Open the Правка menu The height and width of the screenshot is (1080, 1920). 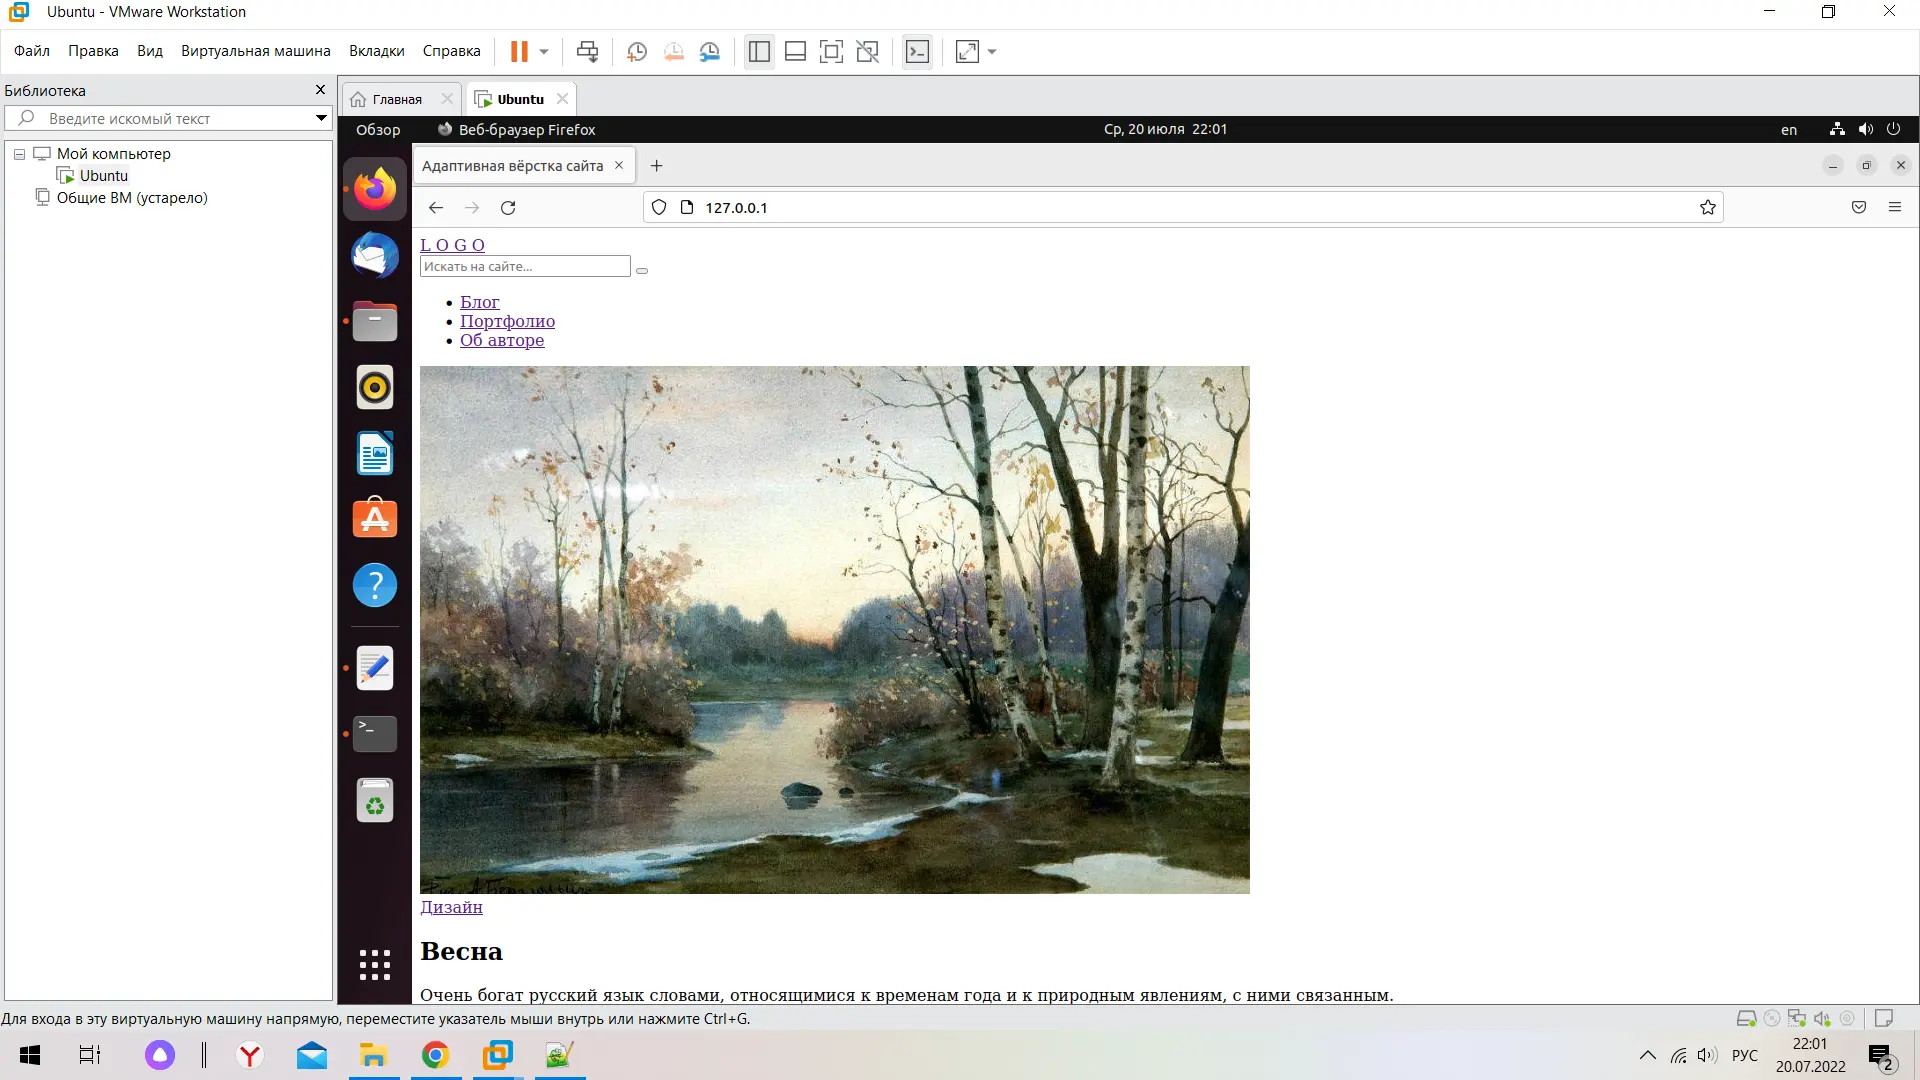pos(93,51)
